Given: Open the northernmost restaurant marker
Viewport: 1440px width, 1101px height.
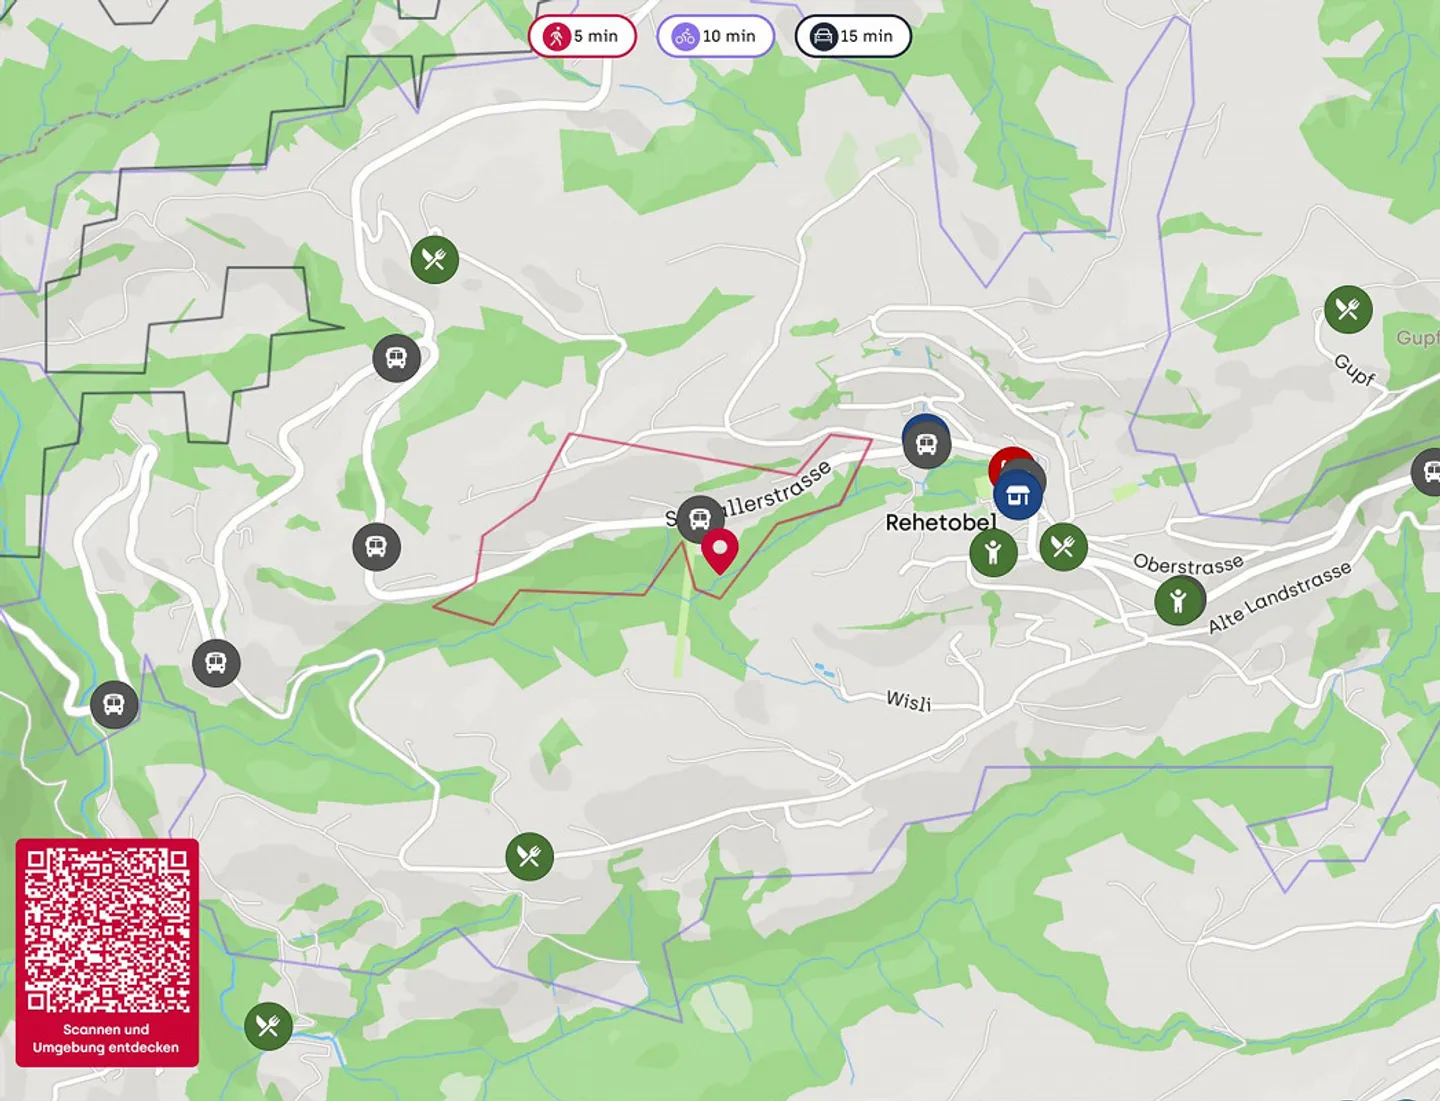Looking at the screenshot, I should click(x=434, y=260).
